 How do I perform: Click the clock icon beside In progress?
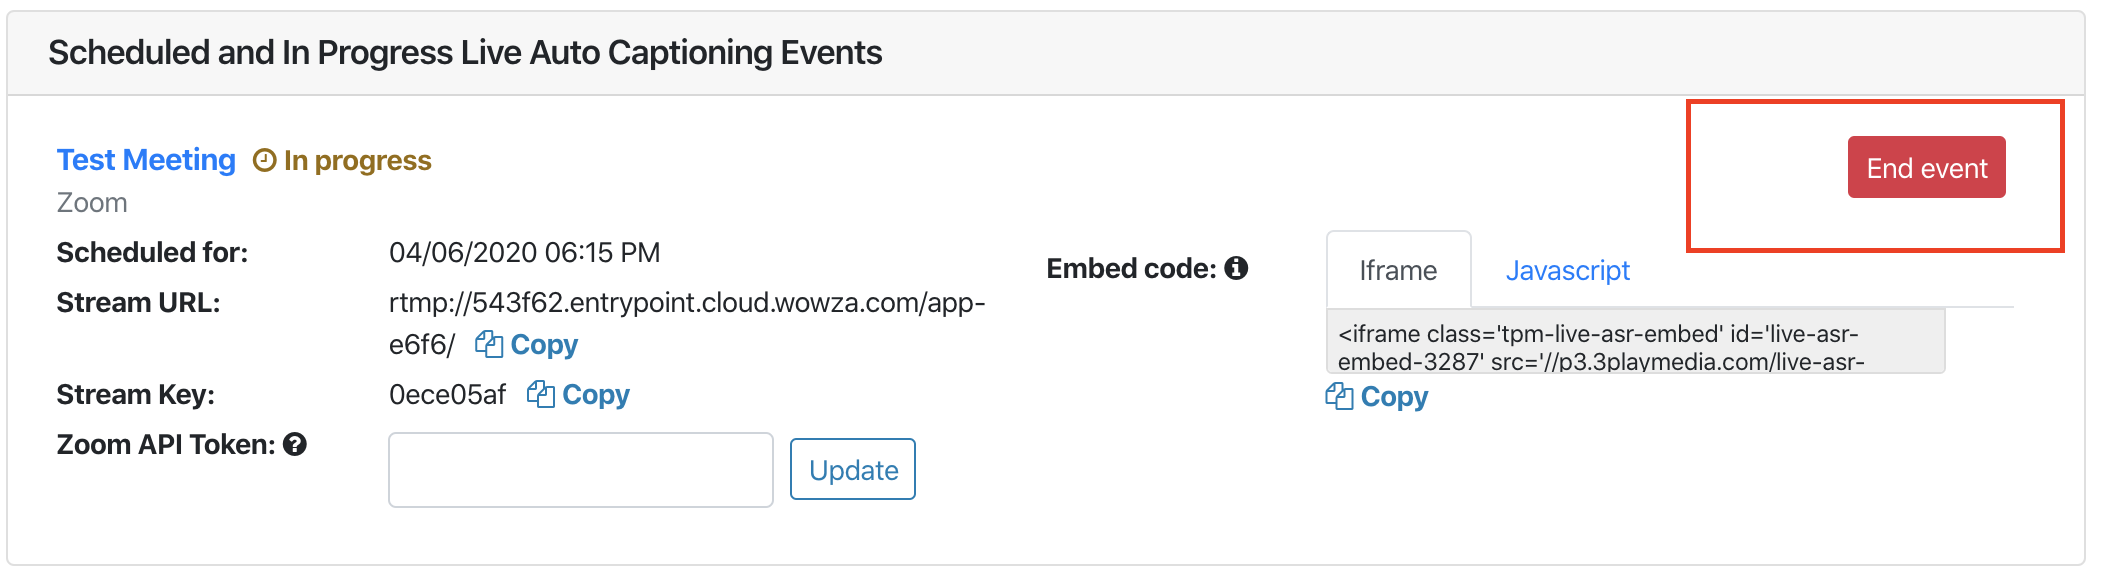[264, 160]
